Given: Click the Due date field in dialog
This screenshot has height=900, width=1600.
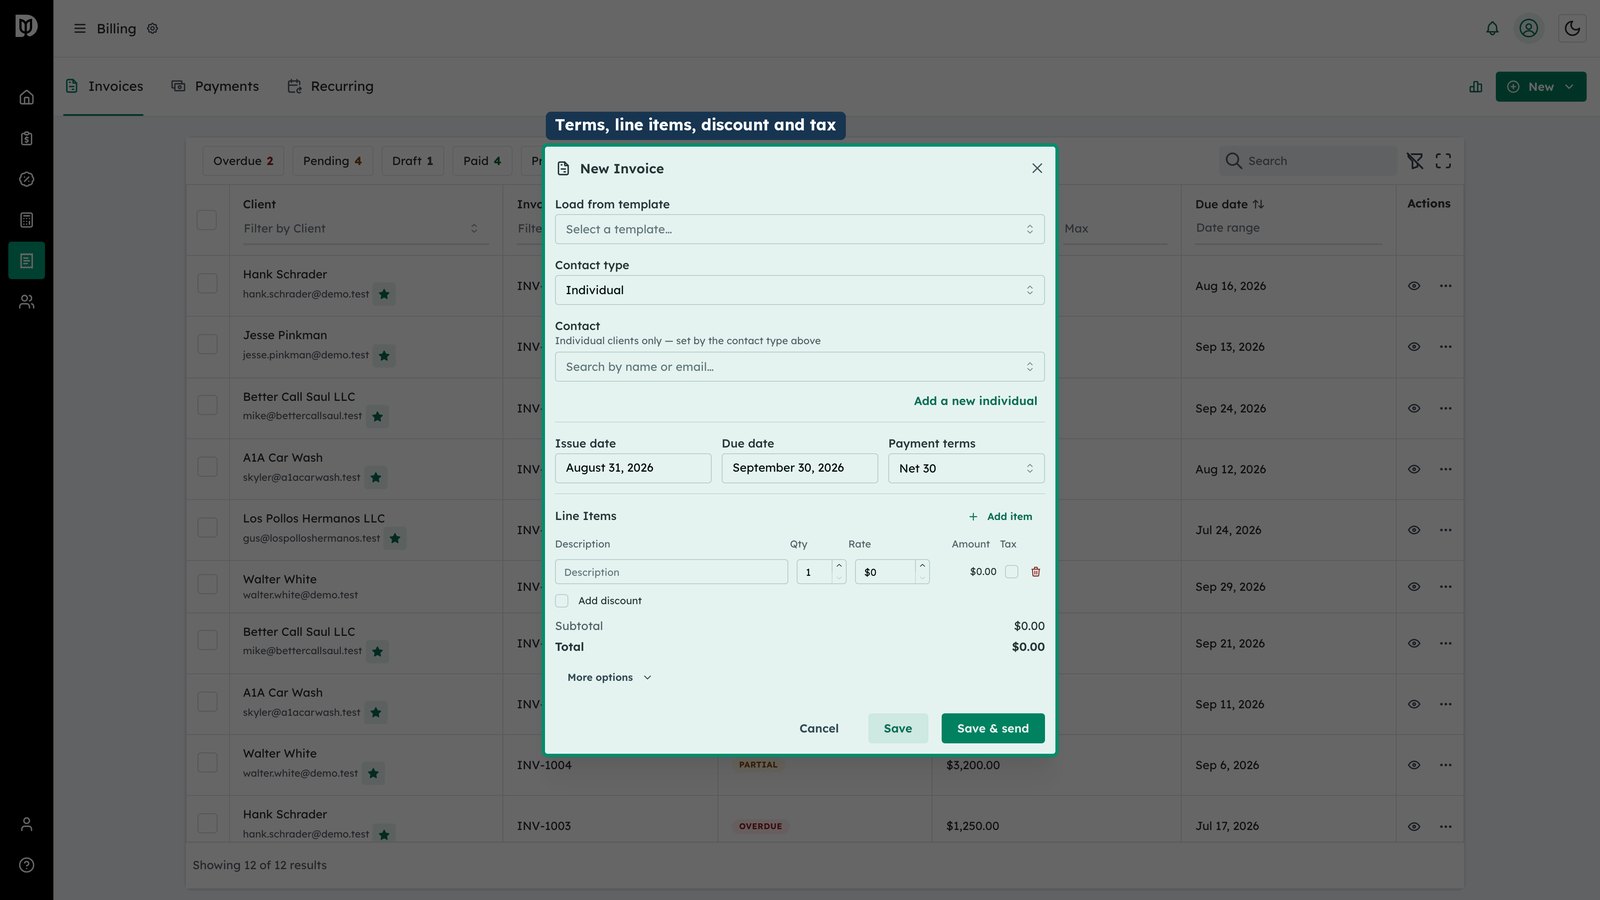Looking at the screenshot, I should [800, 468].
